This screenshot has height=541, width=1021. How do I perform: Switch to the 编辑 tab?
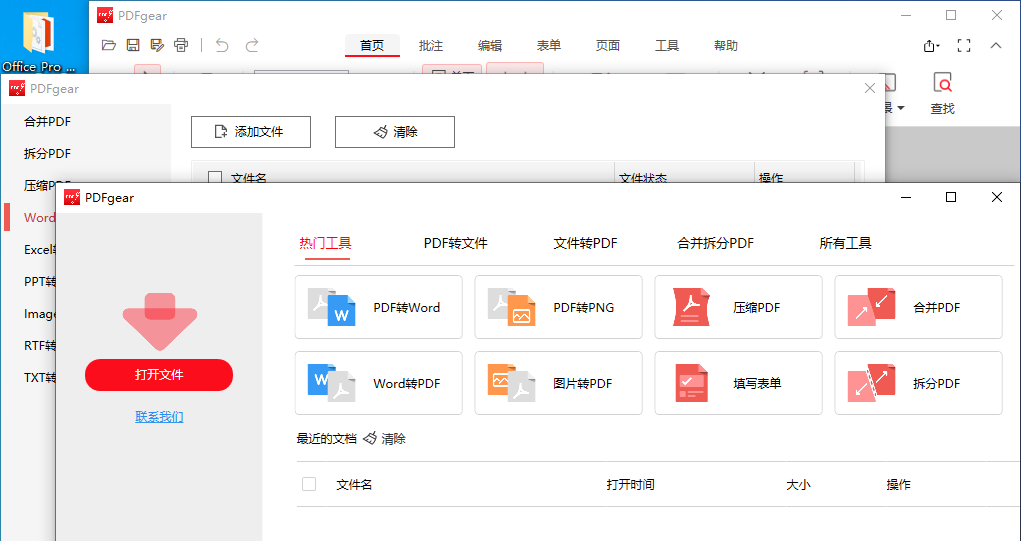point(490,46)
